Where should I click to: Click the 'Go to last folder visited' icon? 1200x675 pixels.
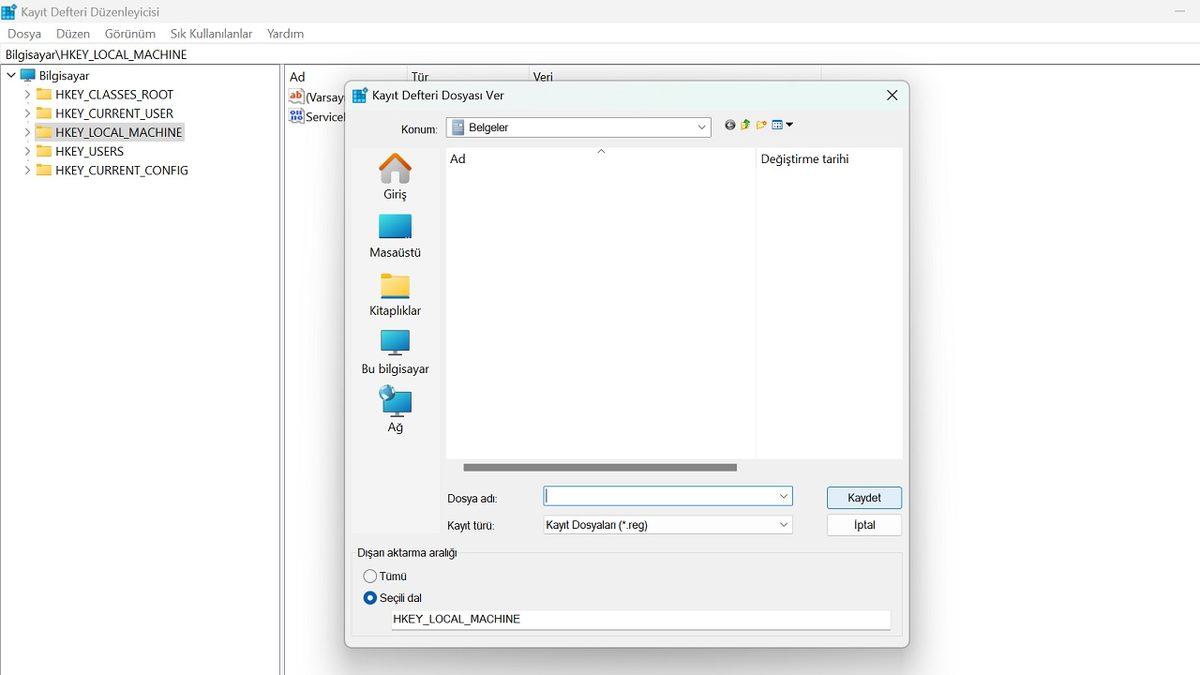coord(728,124)
